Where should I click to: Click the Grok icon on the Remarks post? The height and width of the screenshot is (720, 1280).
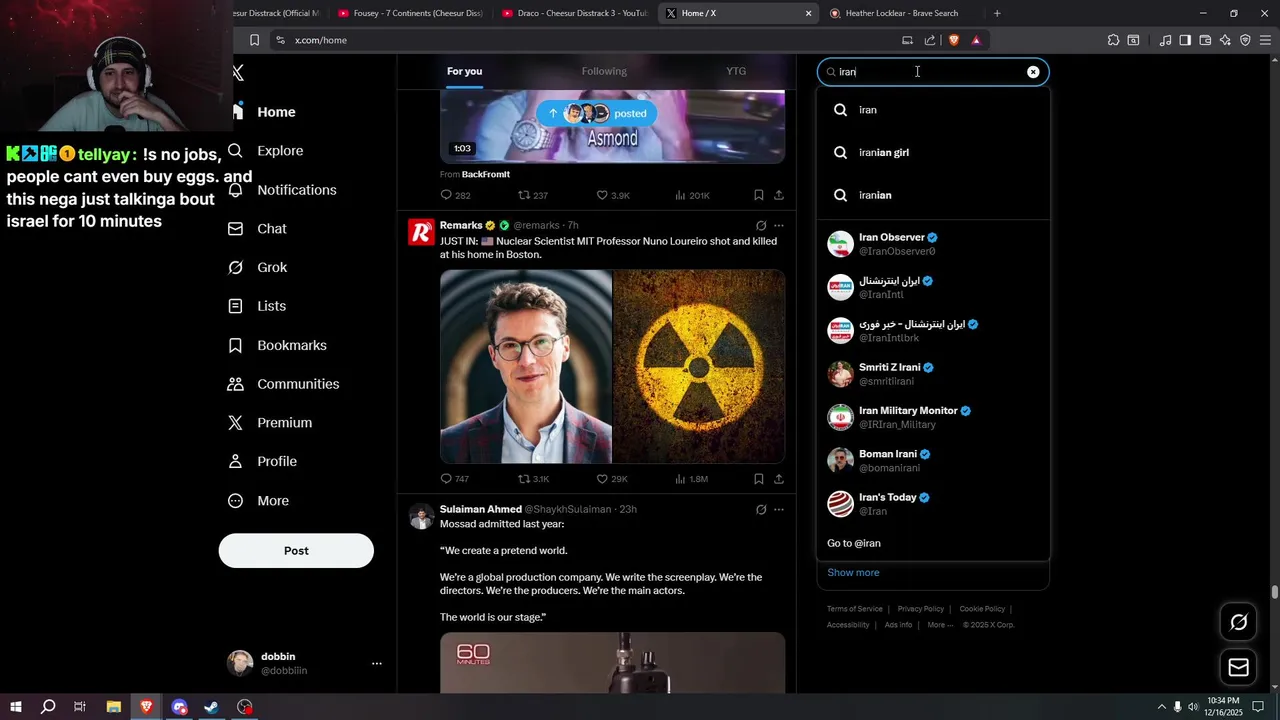point(761,226)
